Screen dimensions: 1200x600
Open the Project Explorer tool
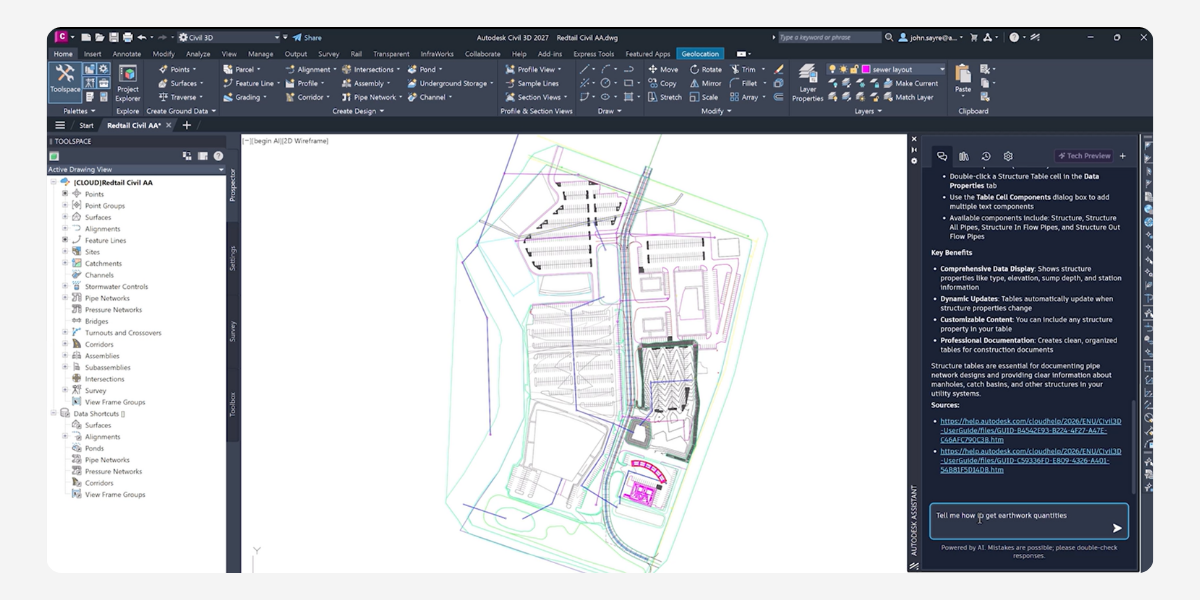click(128, 81)
